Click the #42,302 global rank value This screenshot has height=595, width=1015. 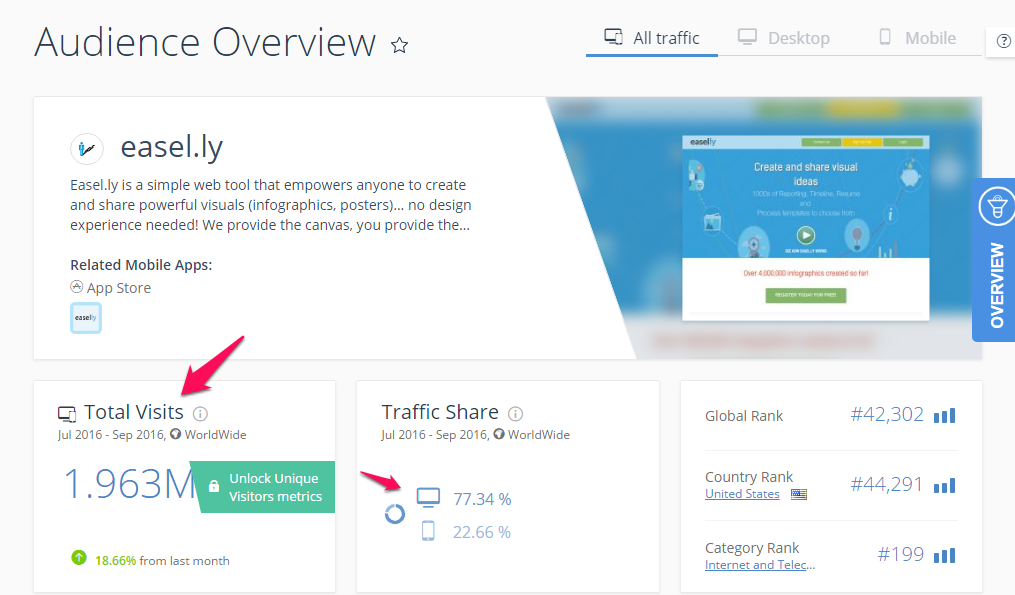[887, 414]
